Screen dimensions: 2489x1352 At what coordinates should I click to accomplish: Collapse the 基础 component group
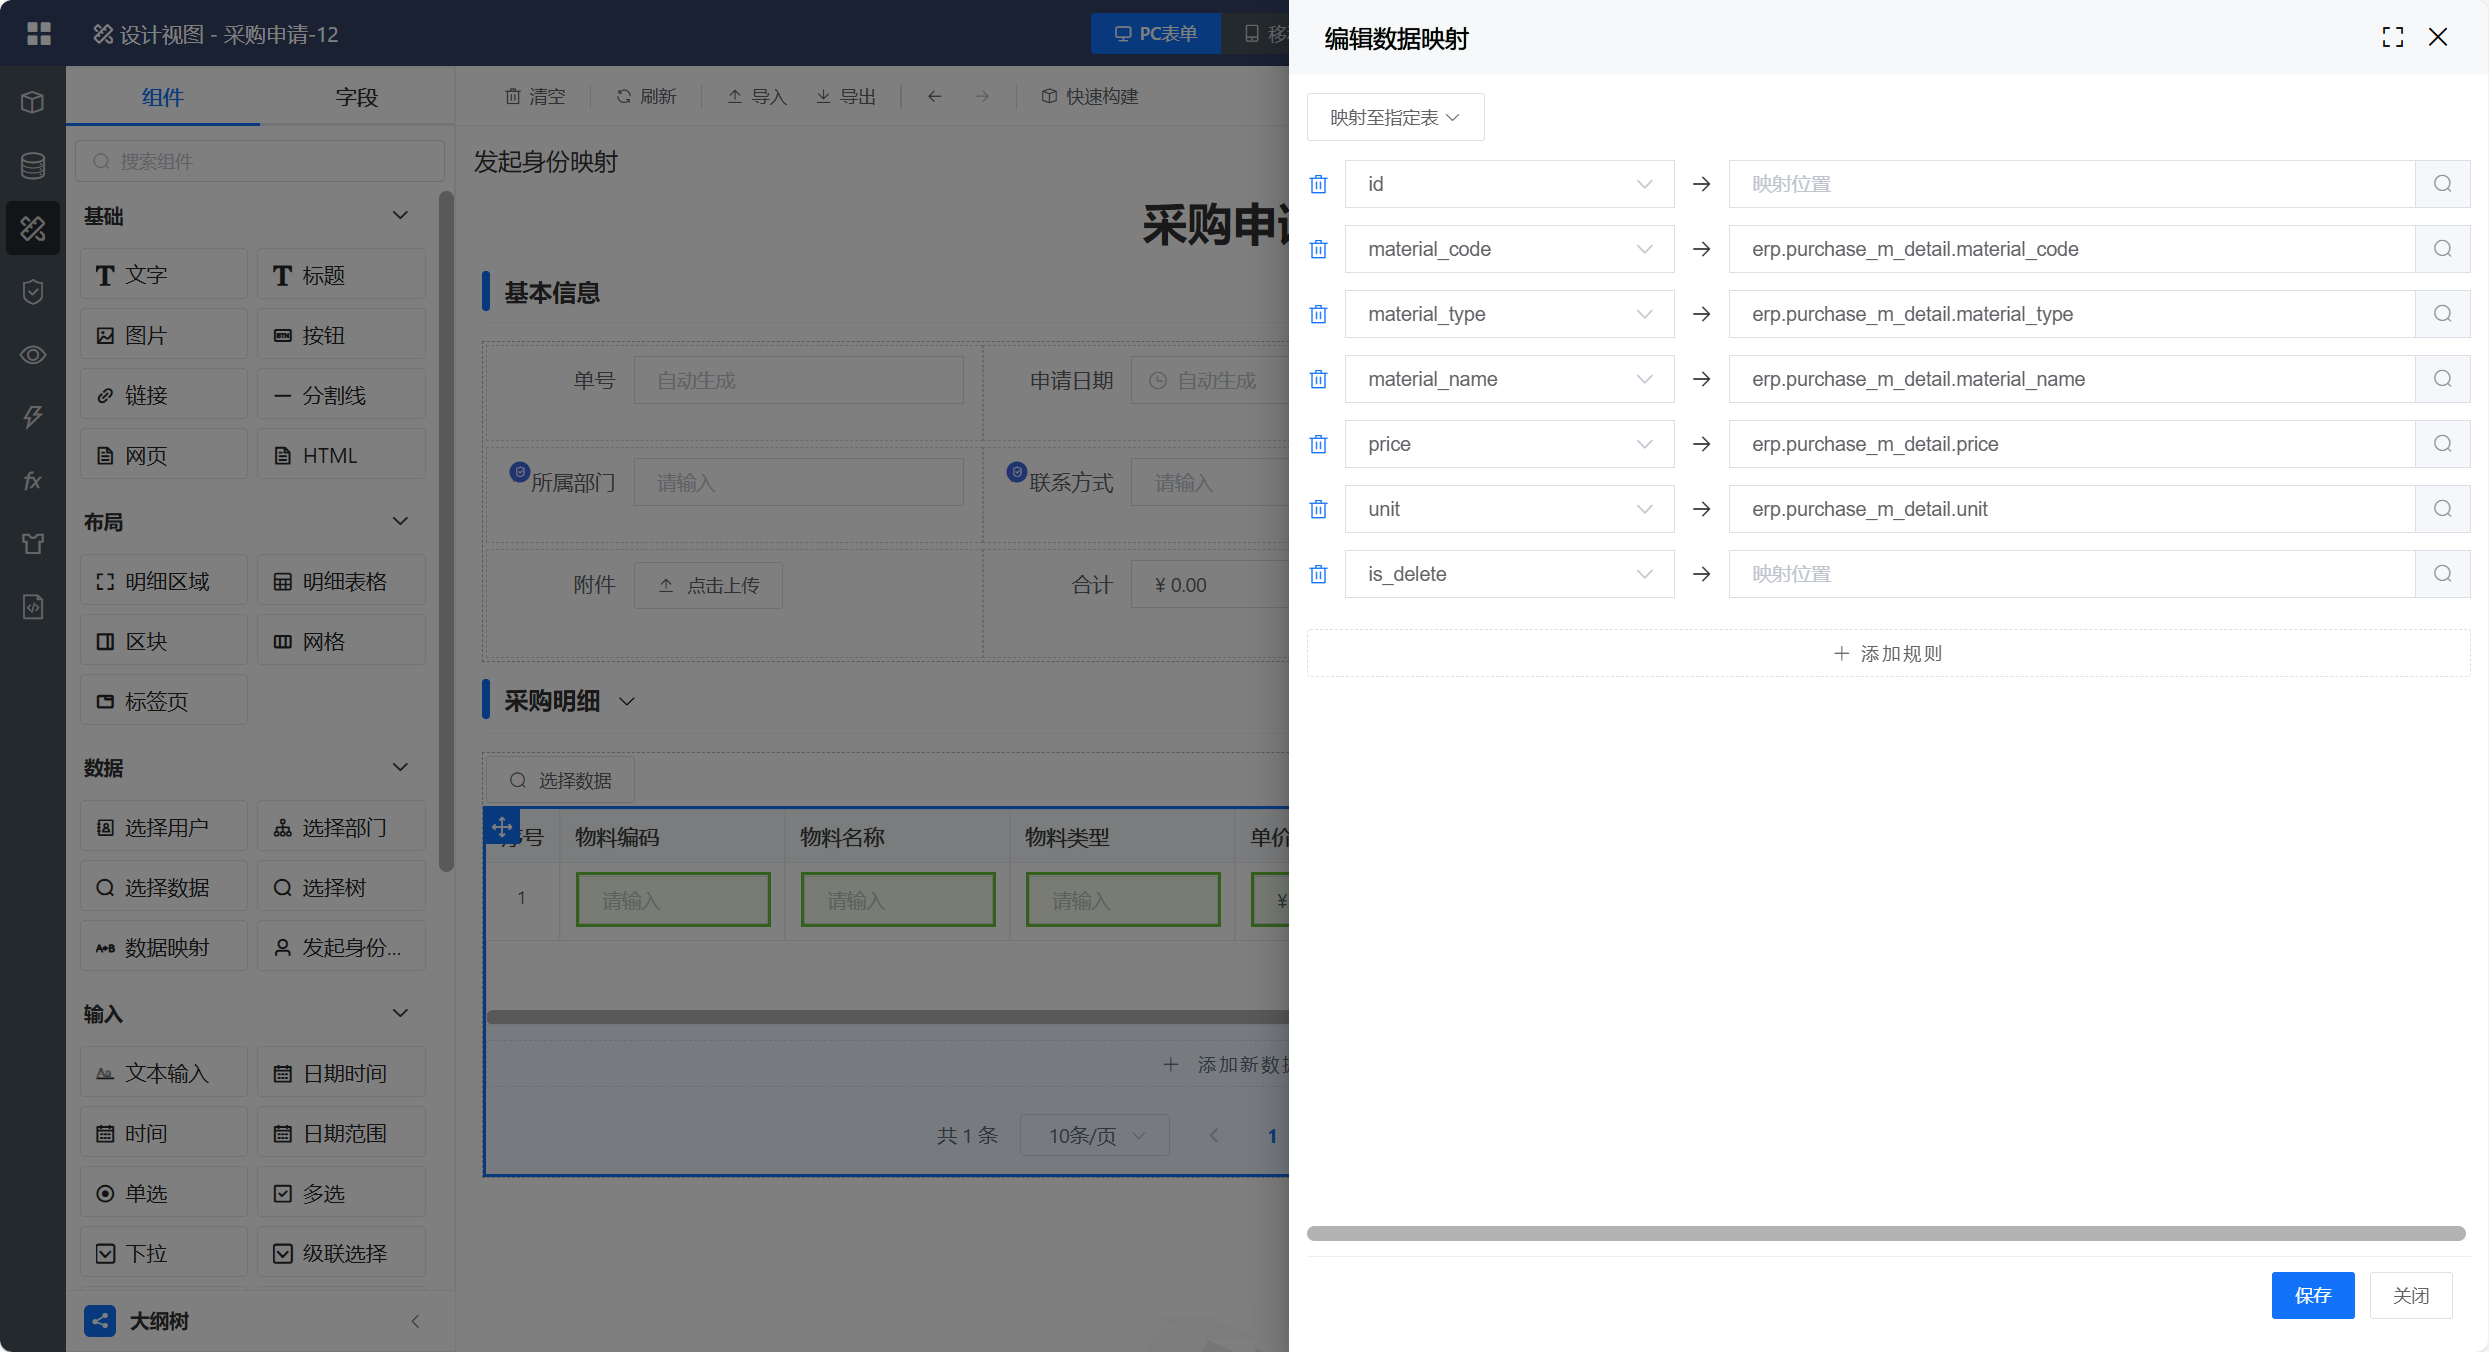click(x=400, y=216)
